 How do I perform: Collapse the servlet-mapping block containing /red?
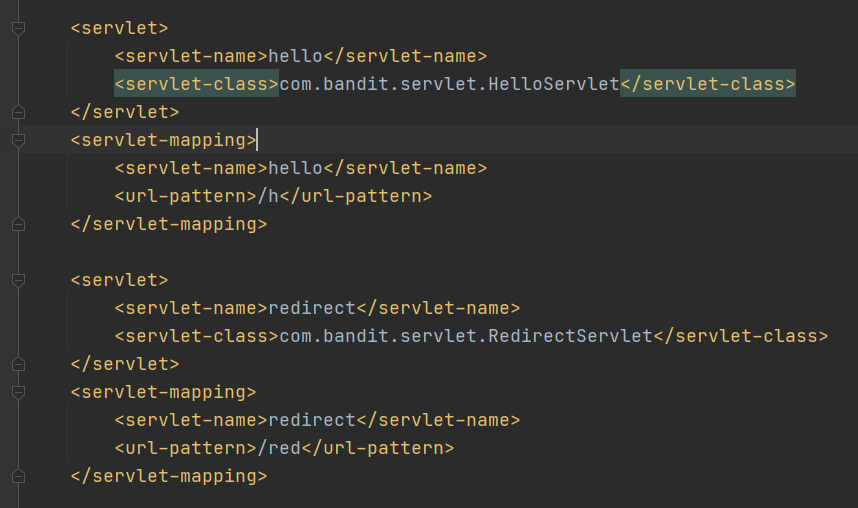(x=18, y=392)
